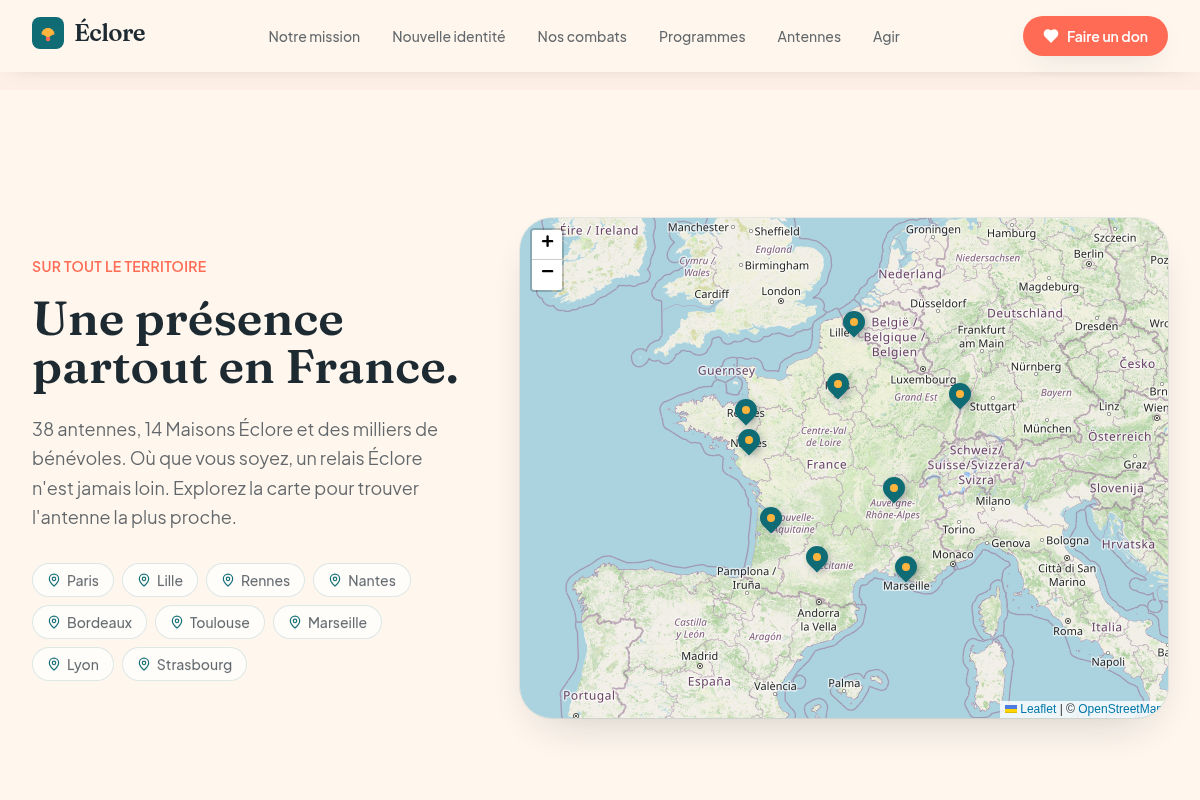Image resolution: width=1200 pixels, height=800 pixels.
Task: Click the 'SUR TOUT LE TERRITOIRE' label
Action: click(119, 267)
